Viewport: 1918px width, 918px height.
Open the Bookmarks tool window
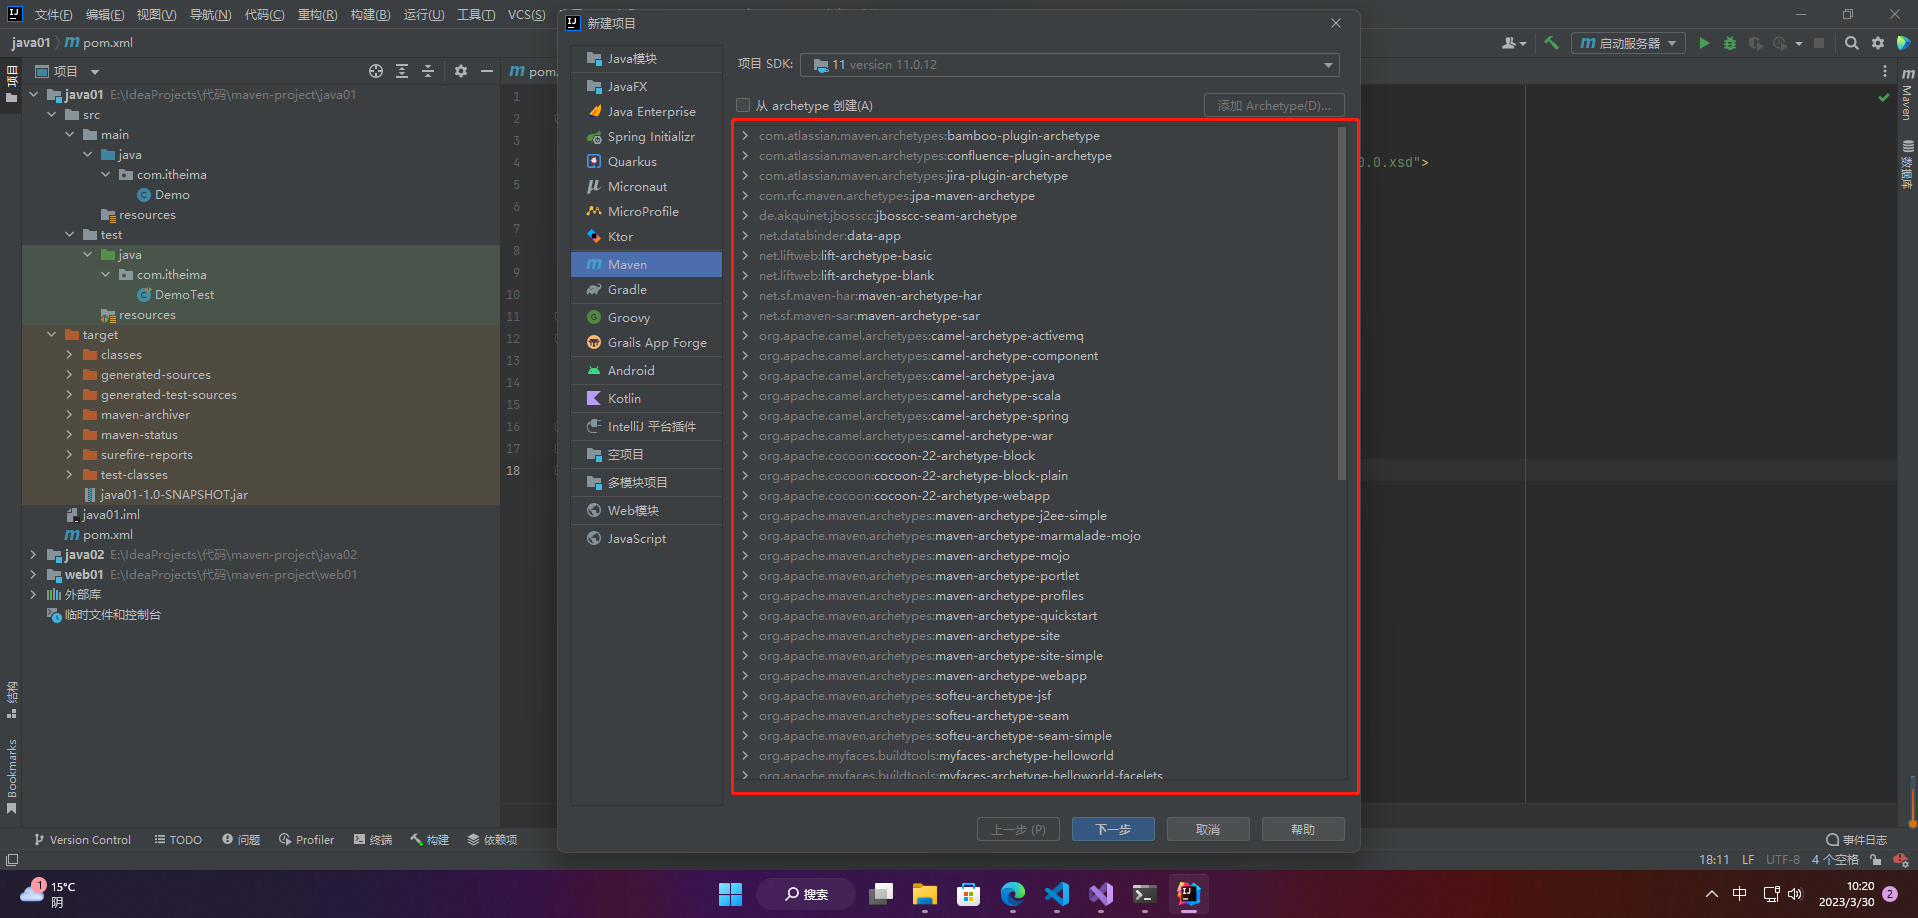coord(12,776)
